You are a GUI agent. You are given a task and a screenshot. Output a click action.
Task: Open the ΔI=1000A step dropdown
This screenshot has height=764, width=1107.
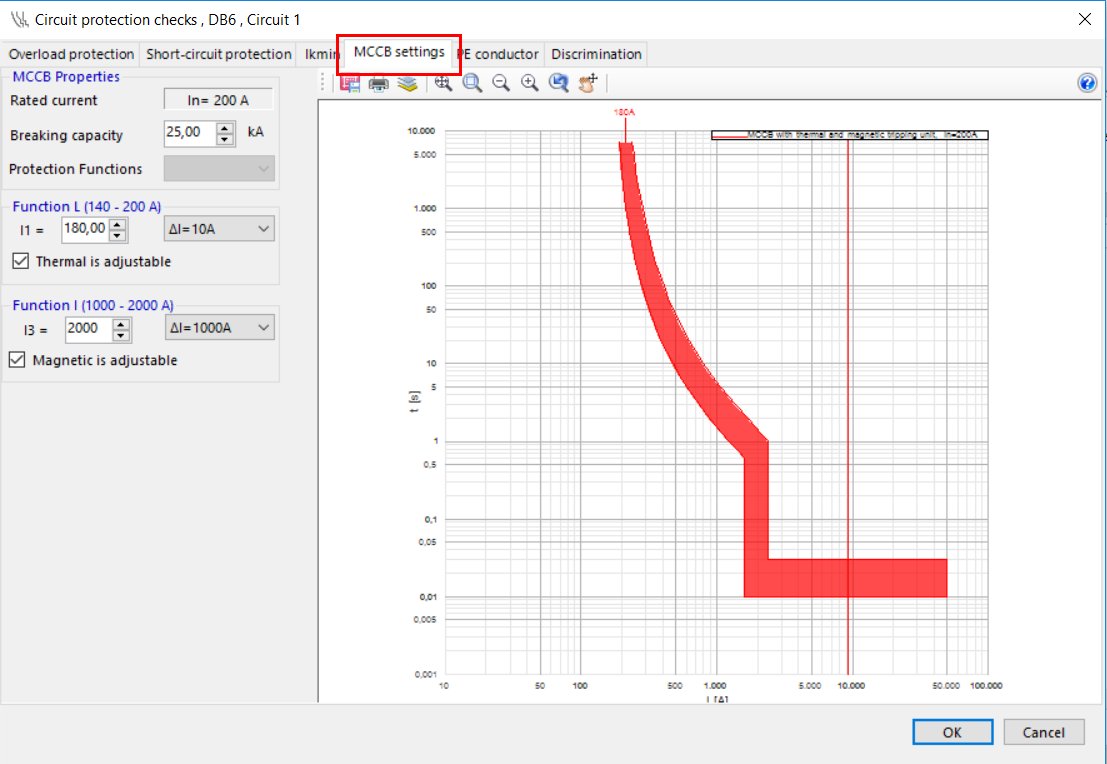click(x=218, y=328)
